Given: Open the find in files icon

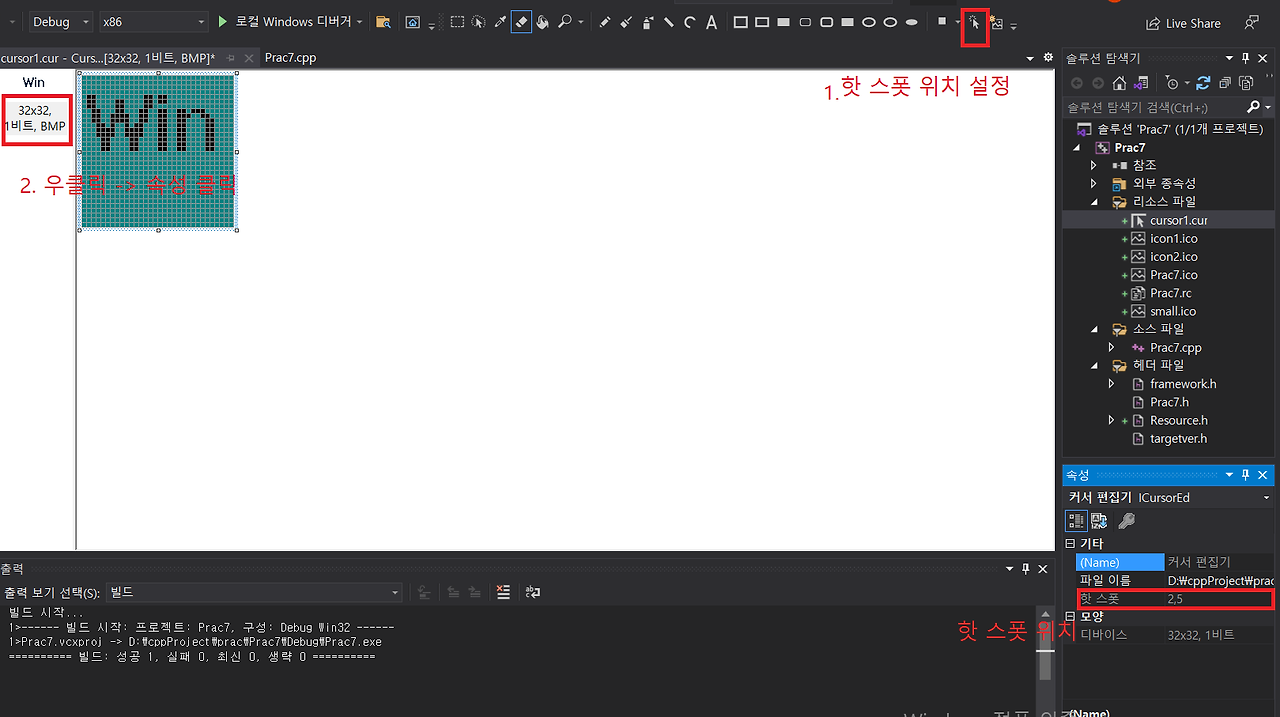Looking at the screenshot, I should [x=383, y=22].
